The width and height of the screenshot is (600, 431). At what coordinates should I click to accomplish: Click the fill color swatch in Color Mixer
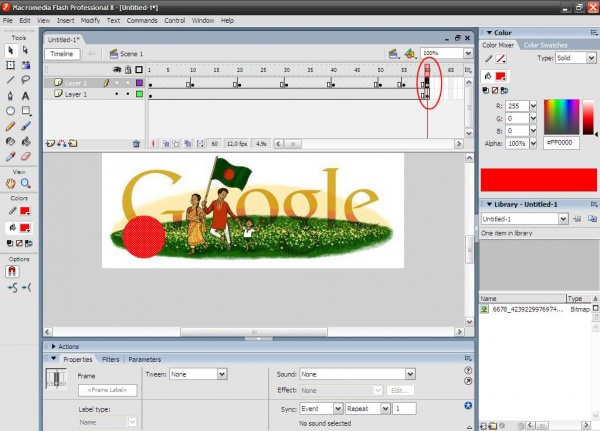point(501,76)
